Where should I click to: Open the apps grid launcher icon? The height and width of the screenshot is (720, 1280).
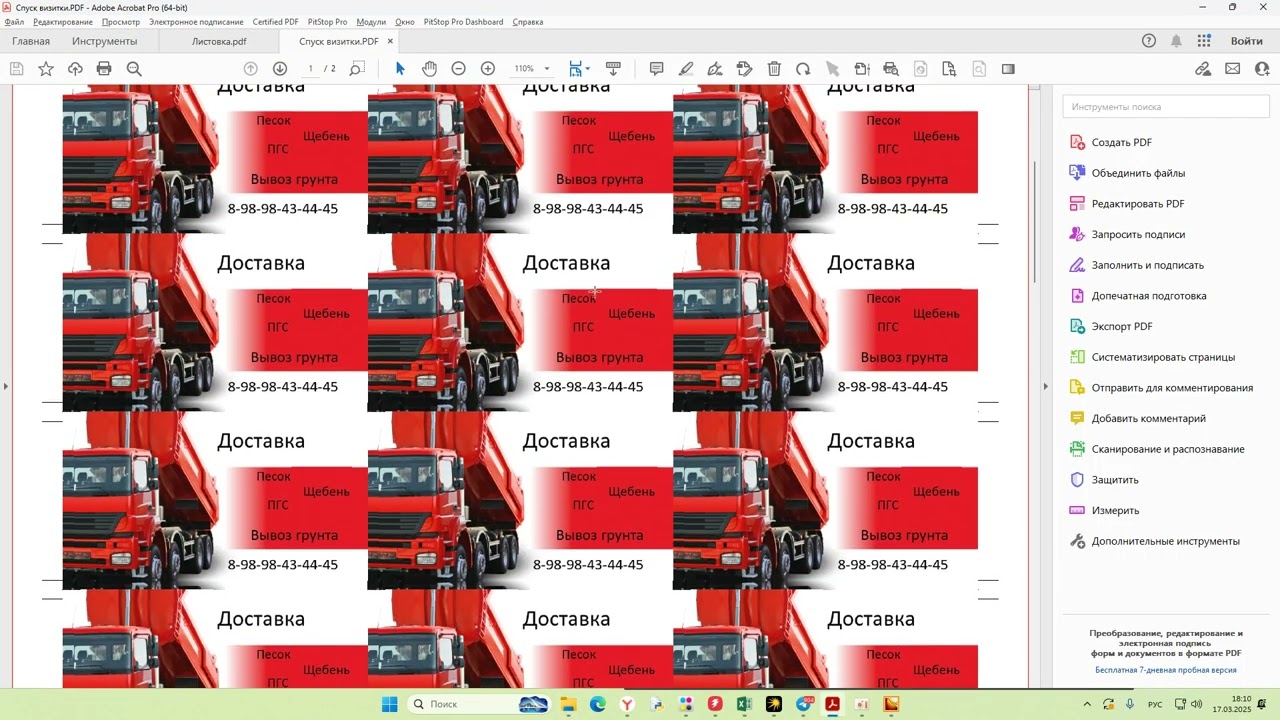click(1204, 41)
